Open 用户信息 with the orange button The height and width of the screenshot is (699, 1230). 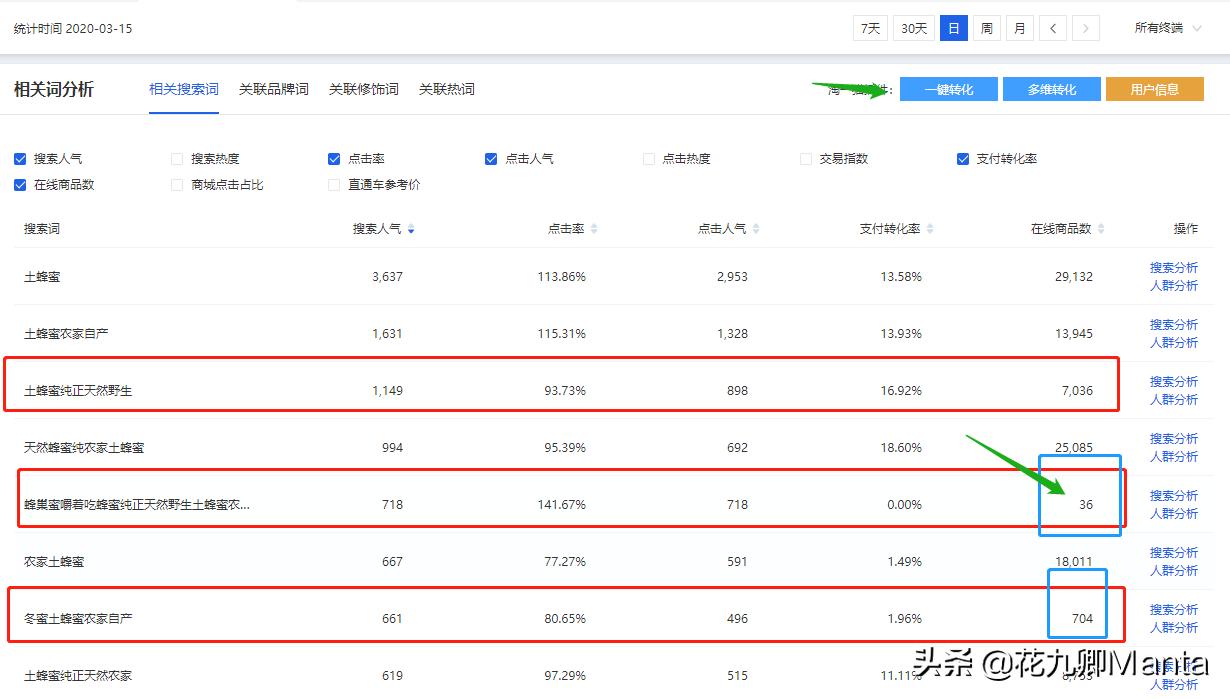(x=1155, y=88)
